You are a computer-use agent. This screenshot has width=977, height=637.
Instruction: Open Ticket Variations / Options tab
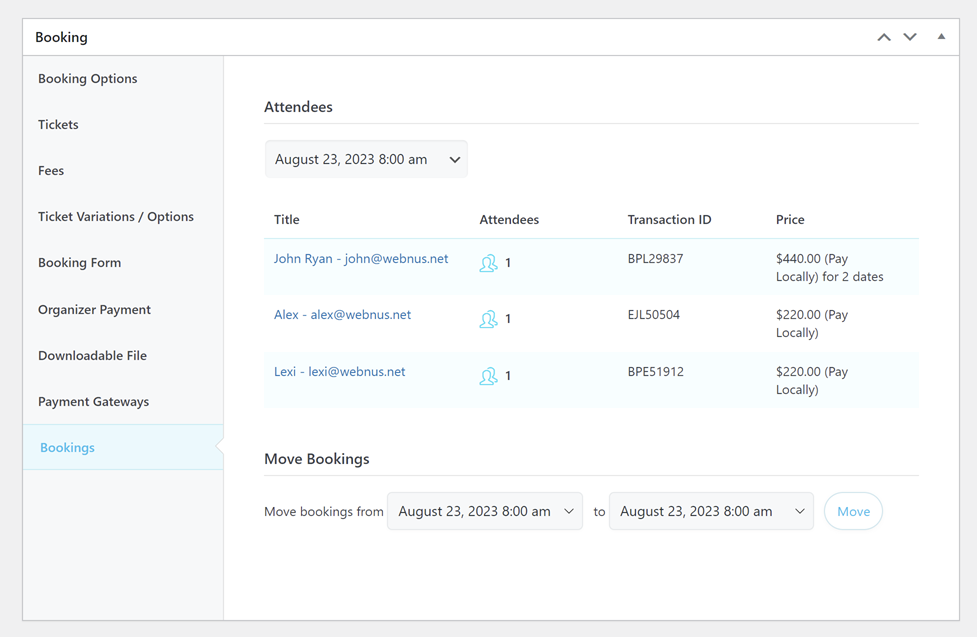tap(116, 216)
